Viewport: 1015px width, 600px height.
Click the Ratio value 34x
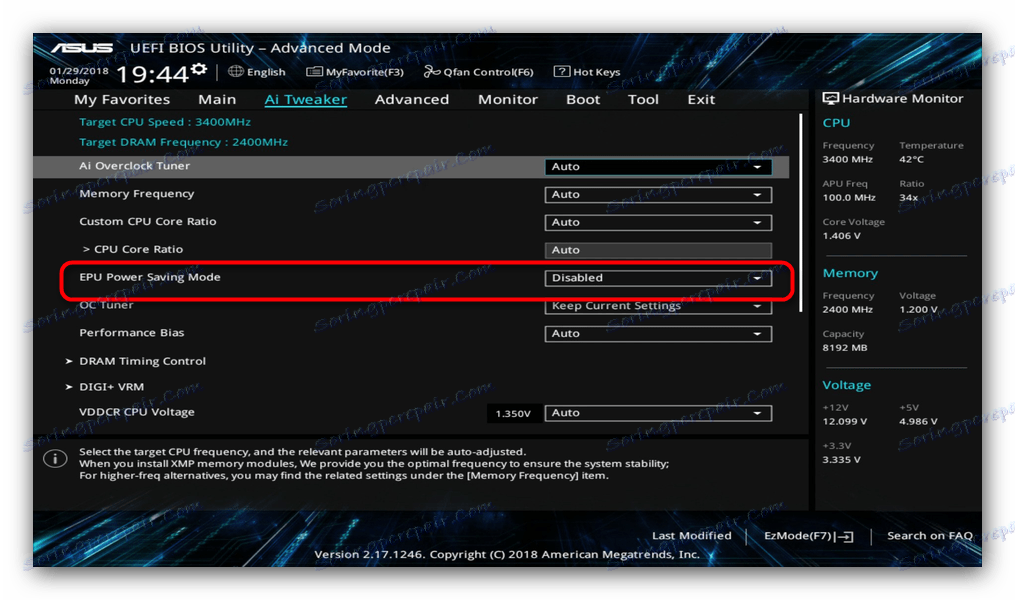[908, 197]
